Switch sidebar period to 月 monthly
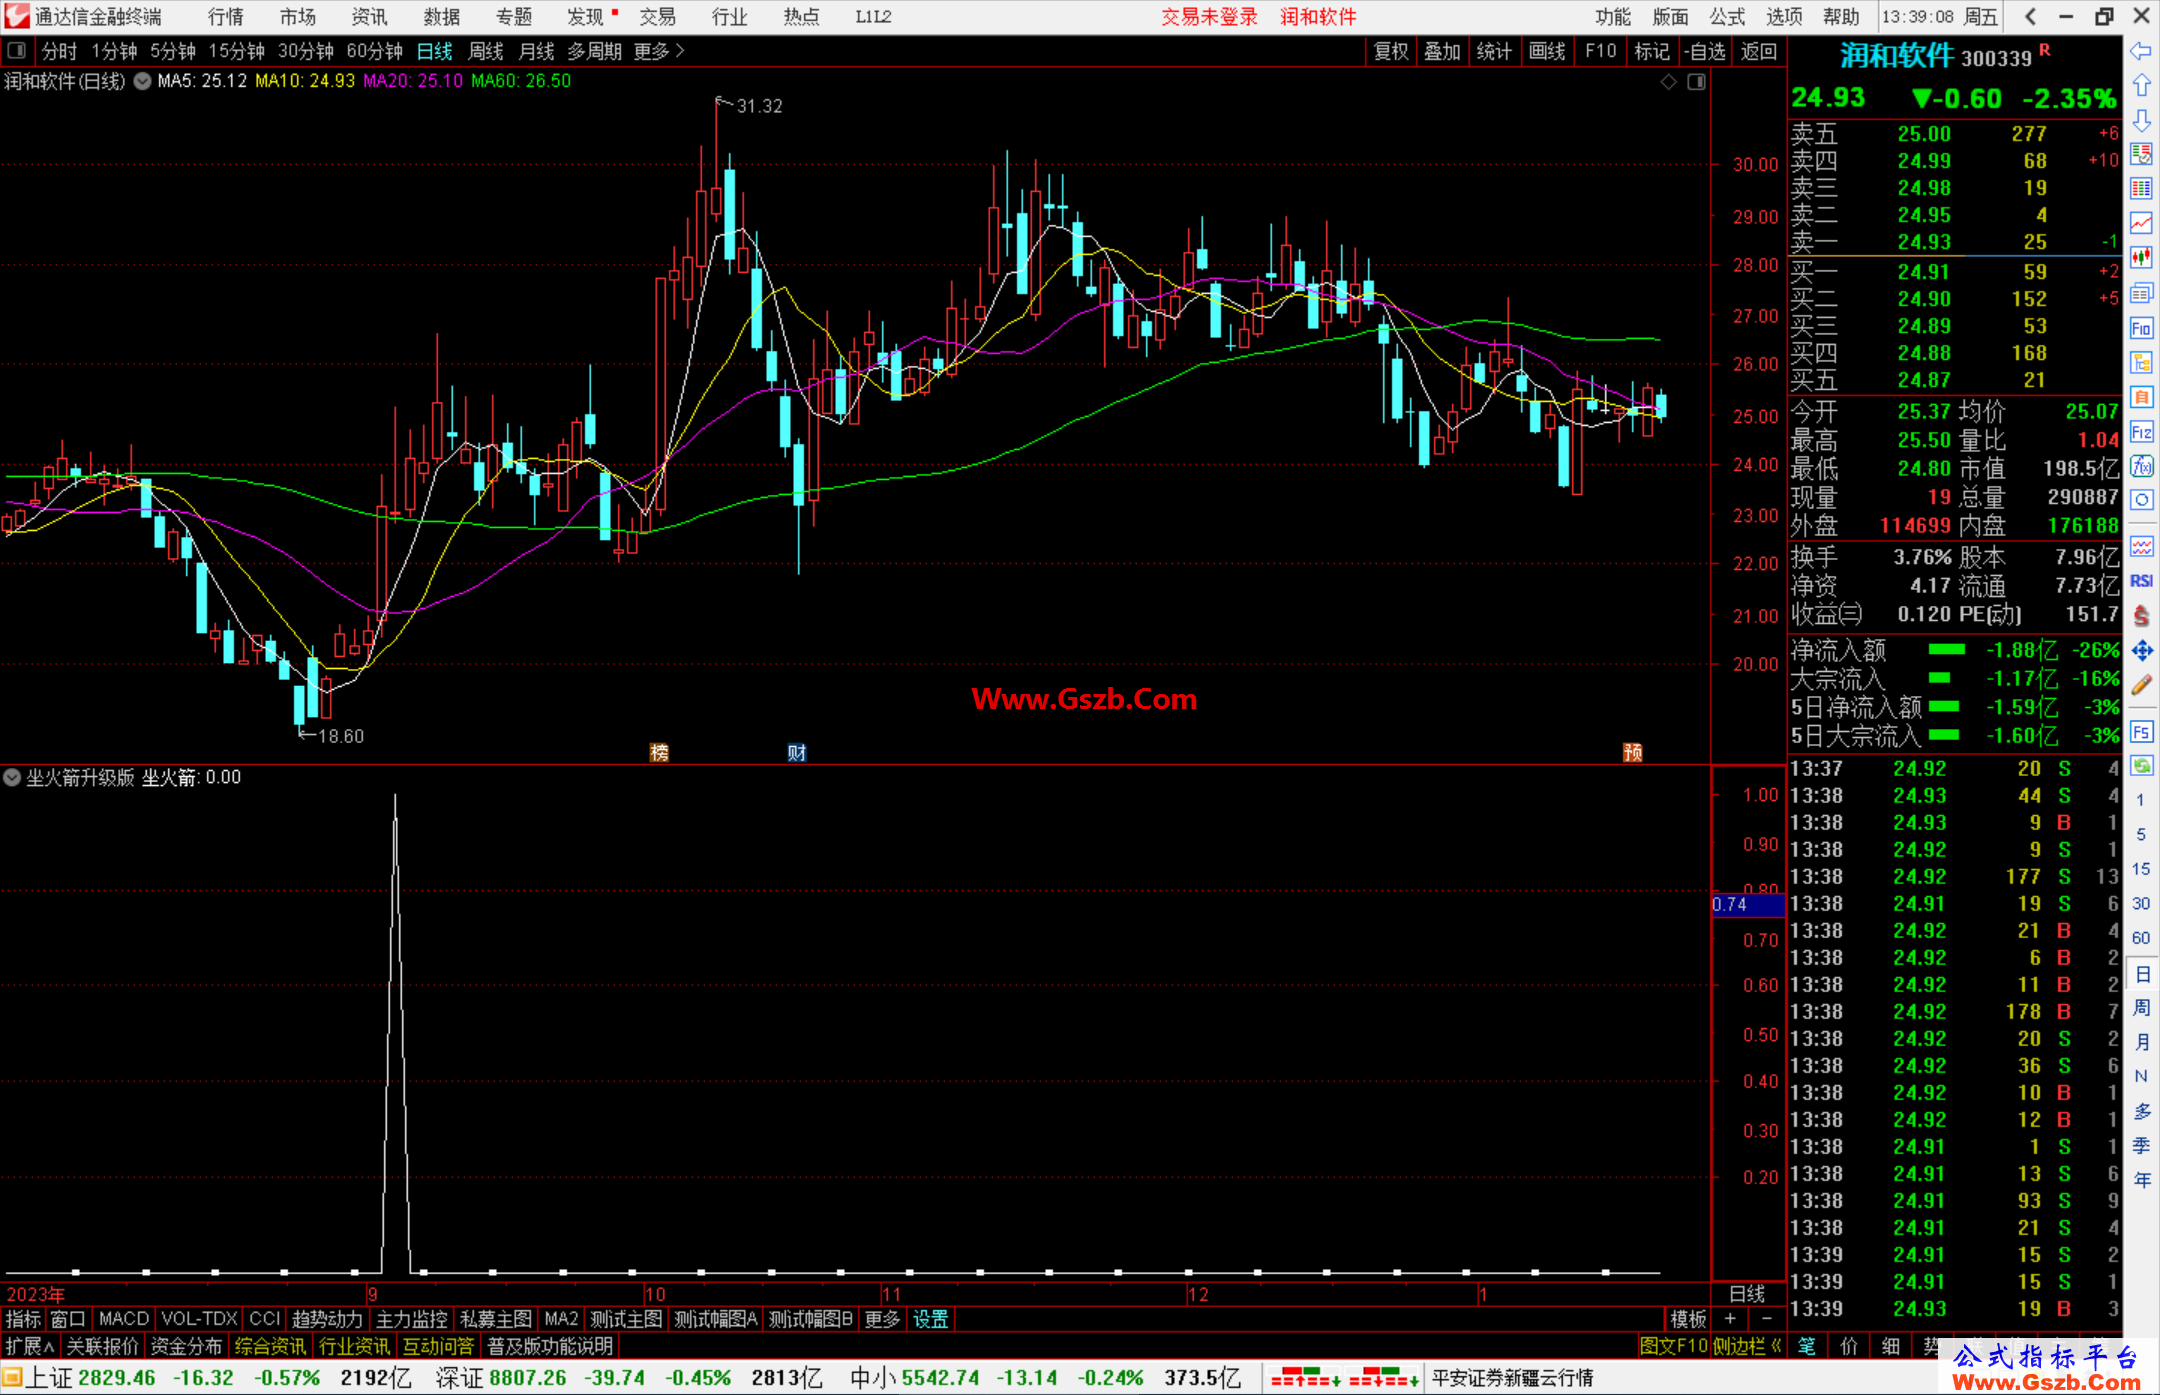Viewport: 2160px width, 1395px height. pyautogui.click(x=2141, y=1041)
